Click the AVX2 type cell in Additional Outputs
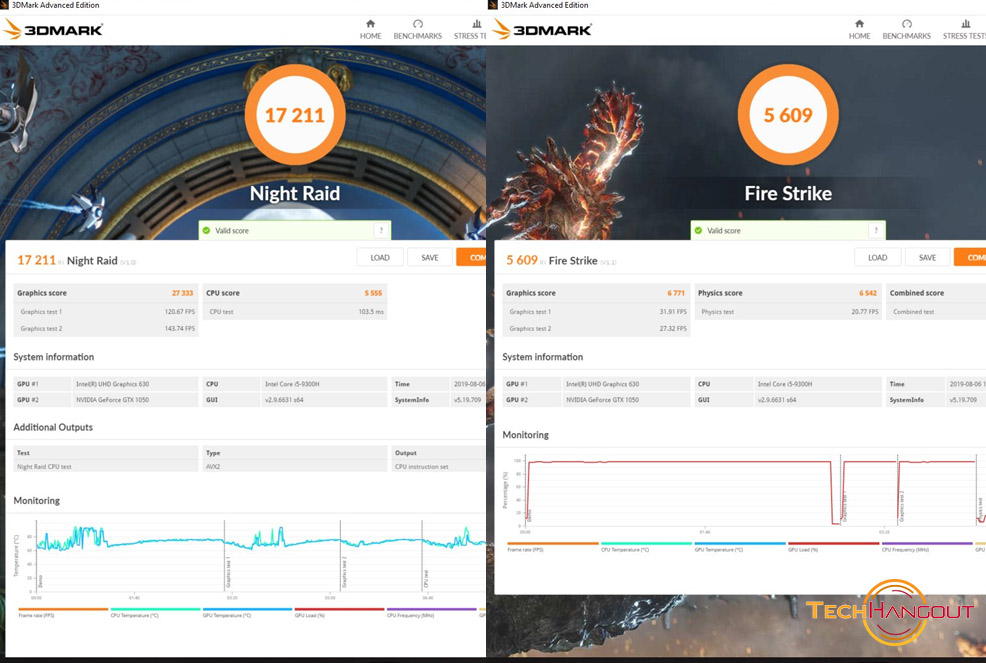986x663 pixels. [213, 467]
